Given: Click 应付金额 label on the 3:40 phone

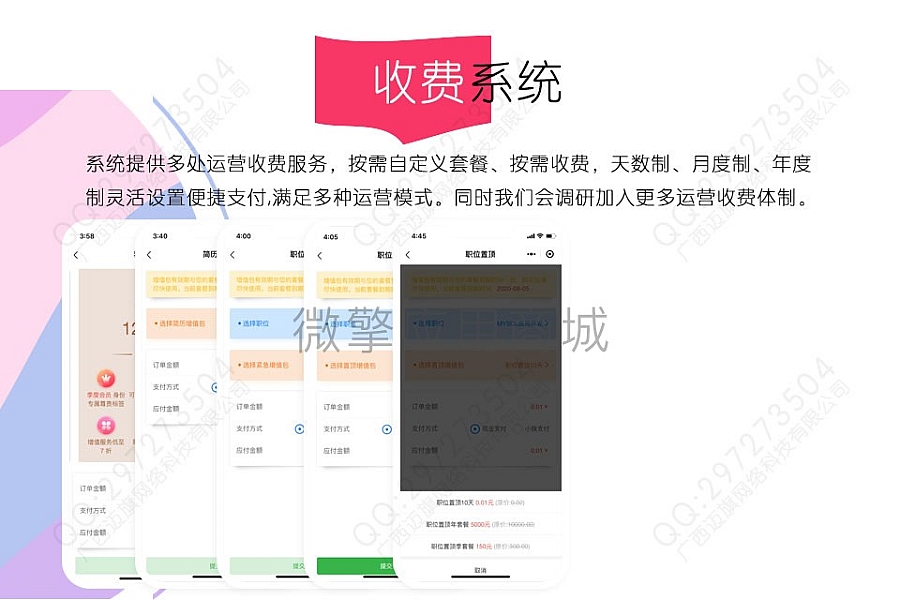Looking at the screenshot, I should (x=166, y=409).
